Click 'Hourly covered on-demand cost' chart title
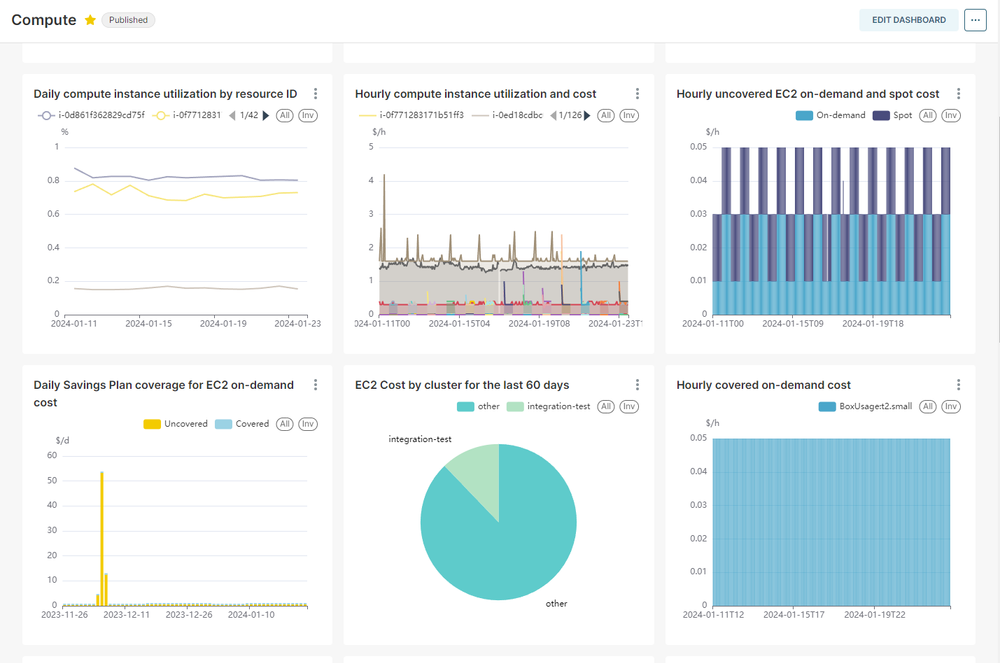 [763, 385]
